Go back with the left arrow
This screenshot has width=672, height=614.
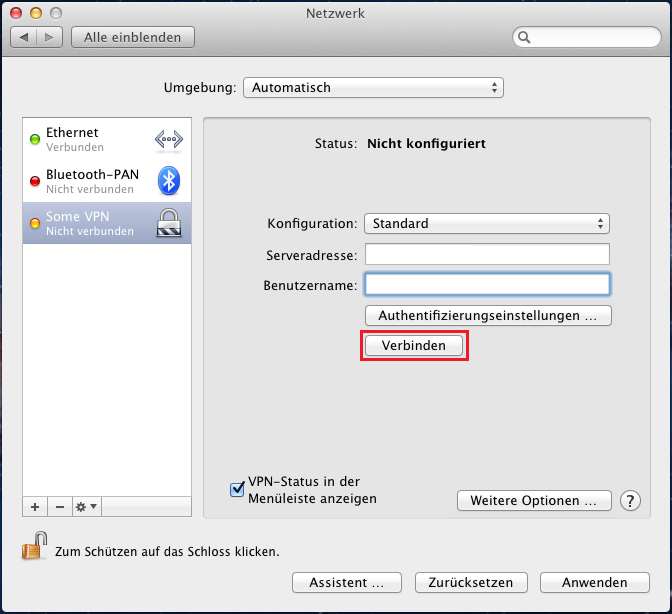click(24, 37)
